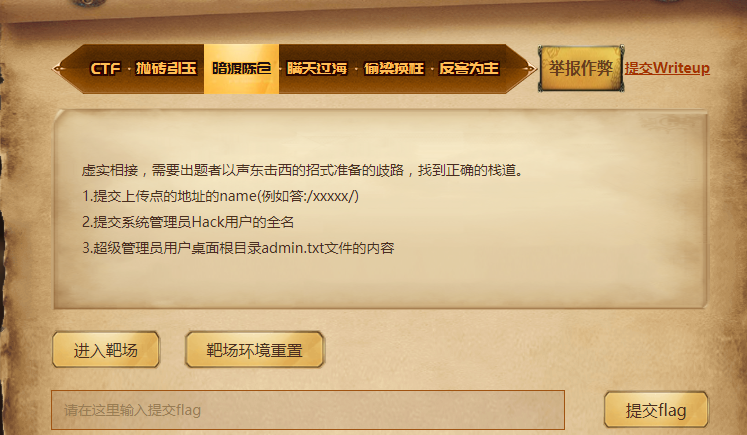747x435 pixels.
Task: Open the 提交Writeup link
Action: (x=667, y=68)
